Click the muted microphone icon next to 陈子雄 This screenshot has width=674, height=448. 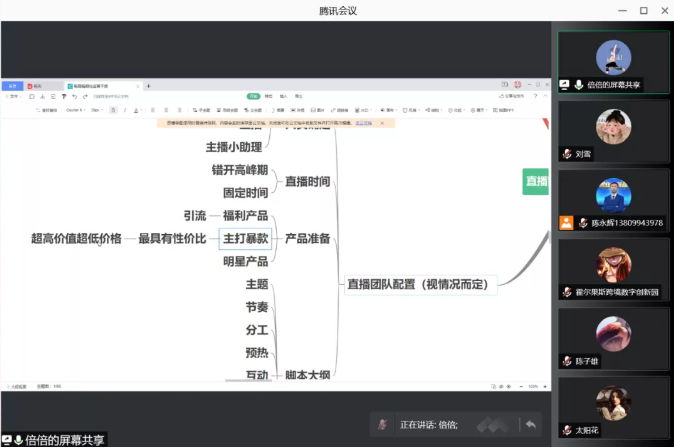coord(567,361)
